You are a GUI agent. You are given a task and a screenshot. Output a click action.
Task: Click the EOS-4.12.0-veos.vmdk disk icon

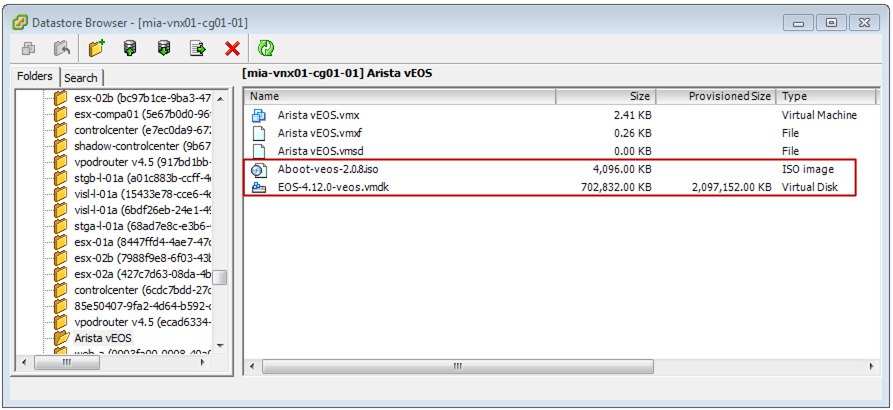[x=259, y=187]
